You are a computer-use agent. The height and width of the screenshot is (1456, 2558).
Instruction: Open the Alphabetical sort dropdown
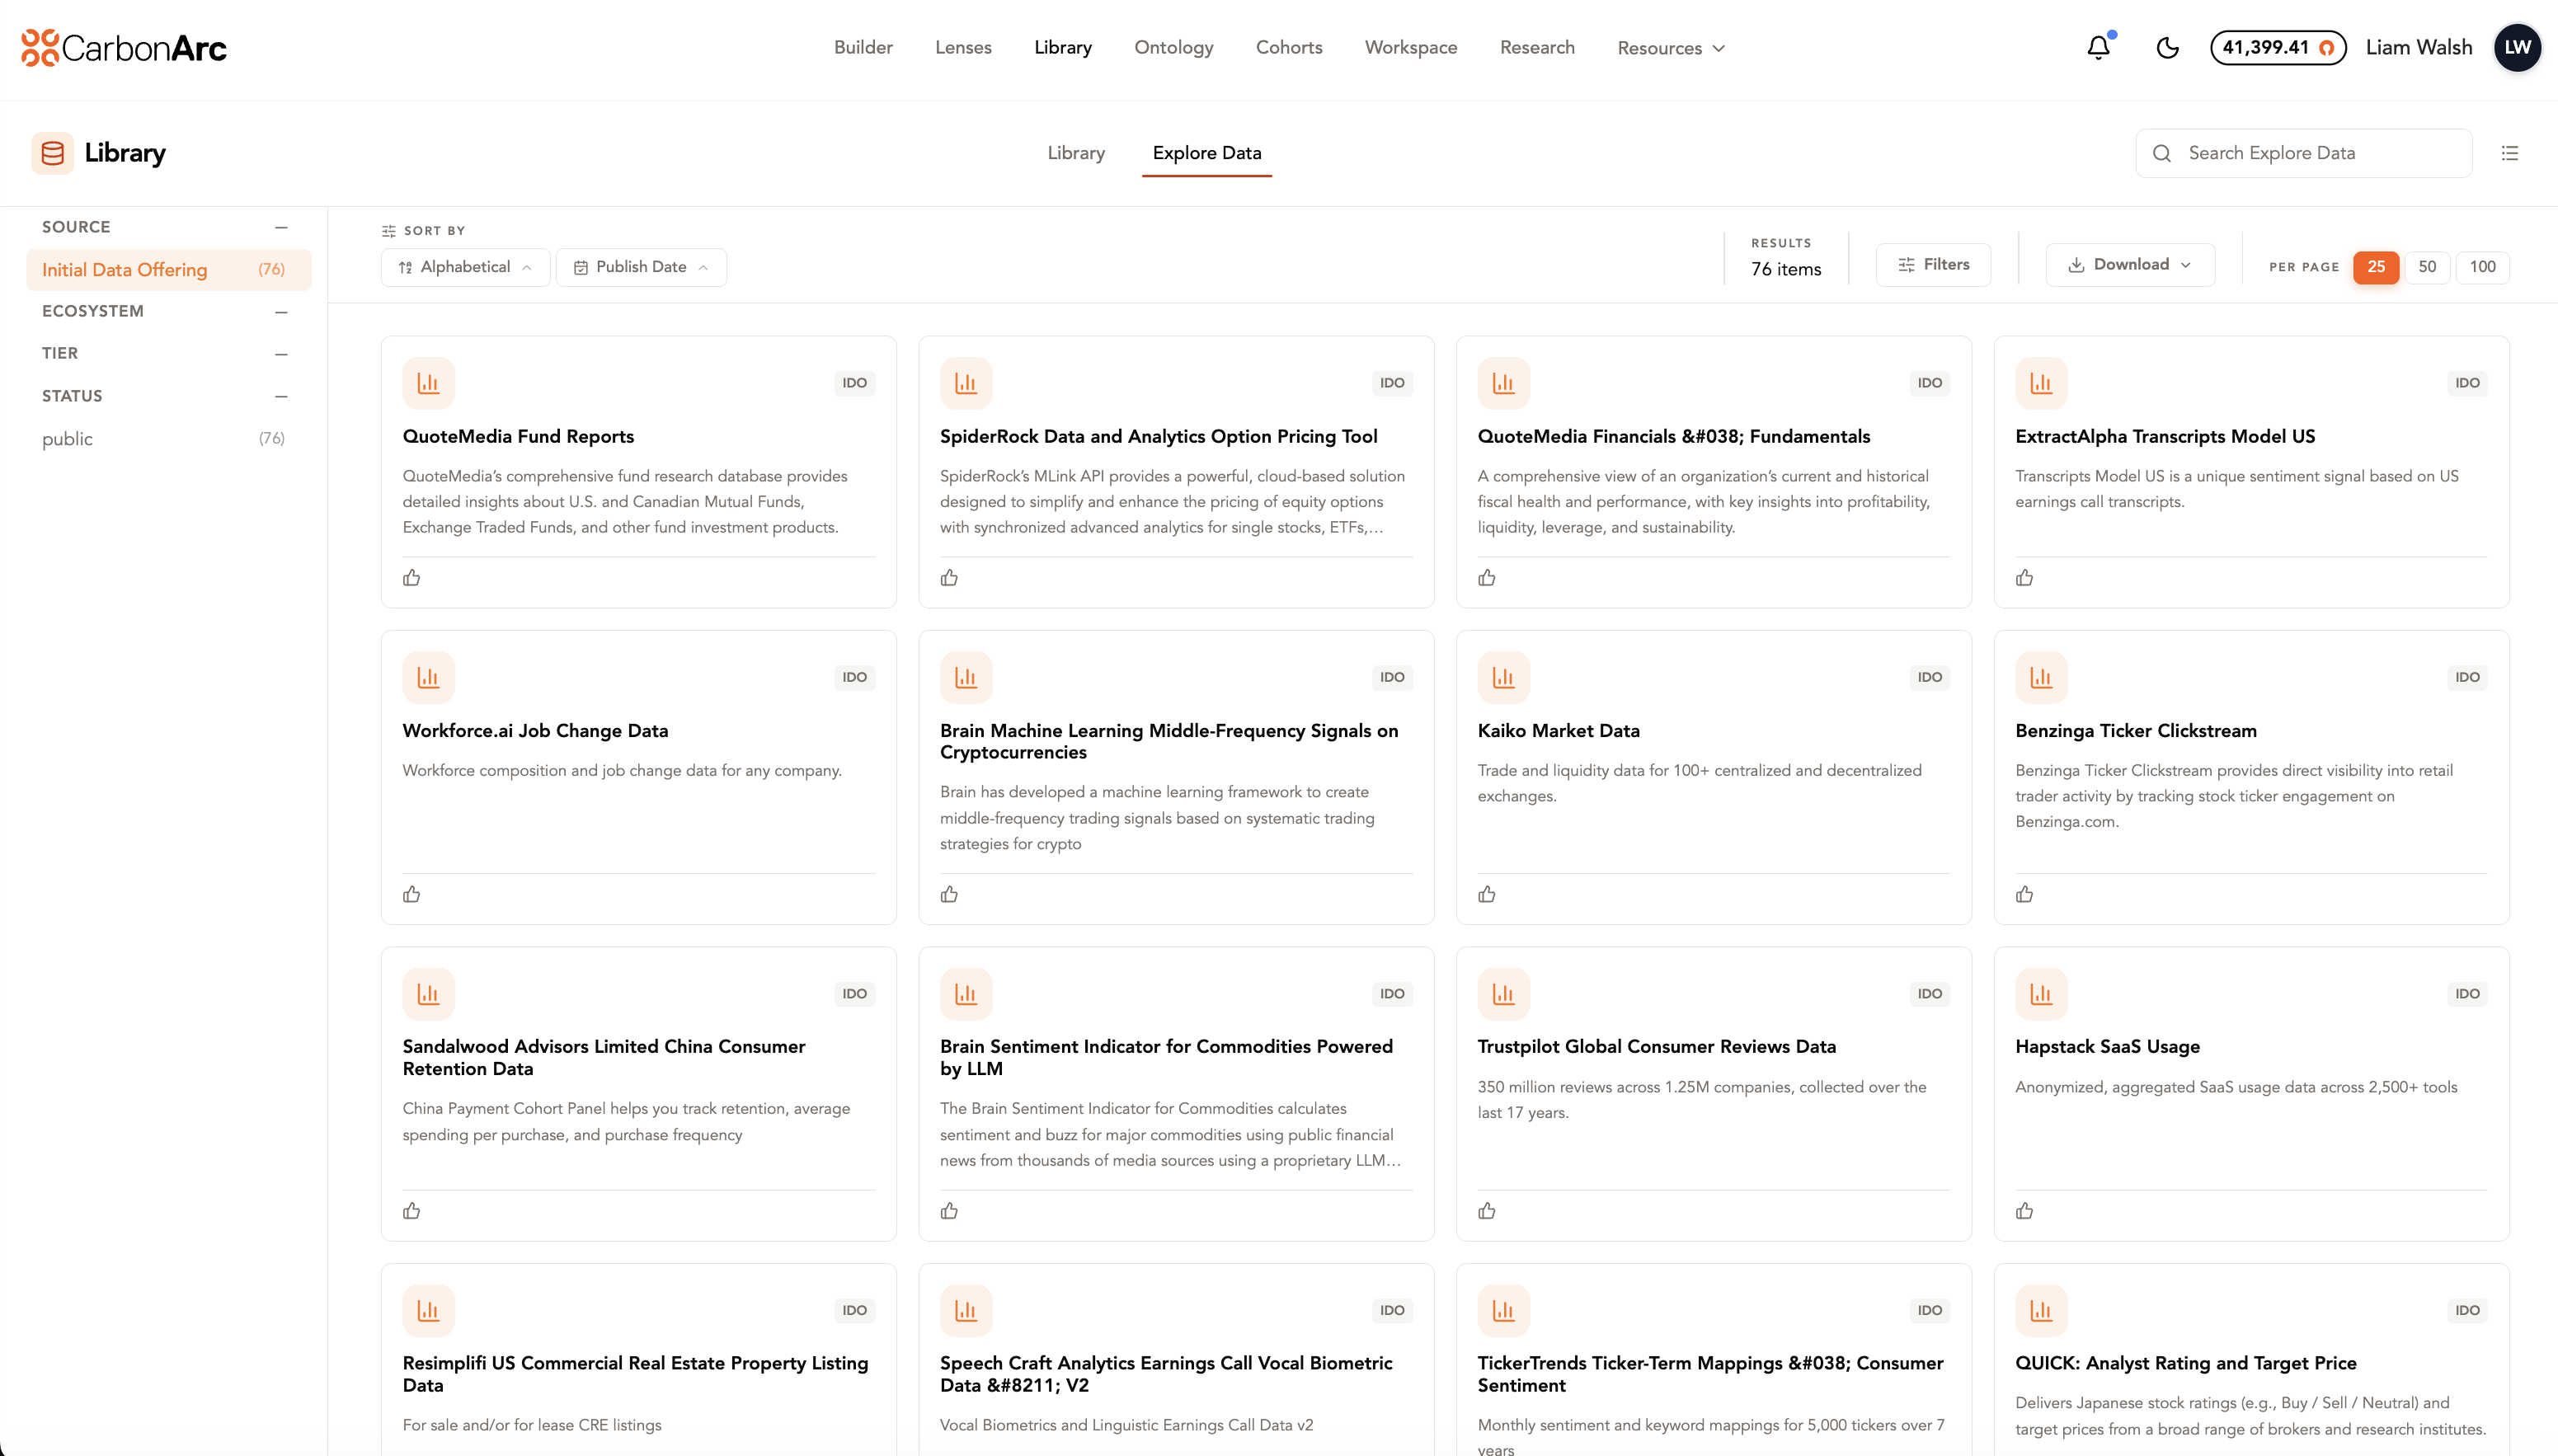465,267
